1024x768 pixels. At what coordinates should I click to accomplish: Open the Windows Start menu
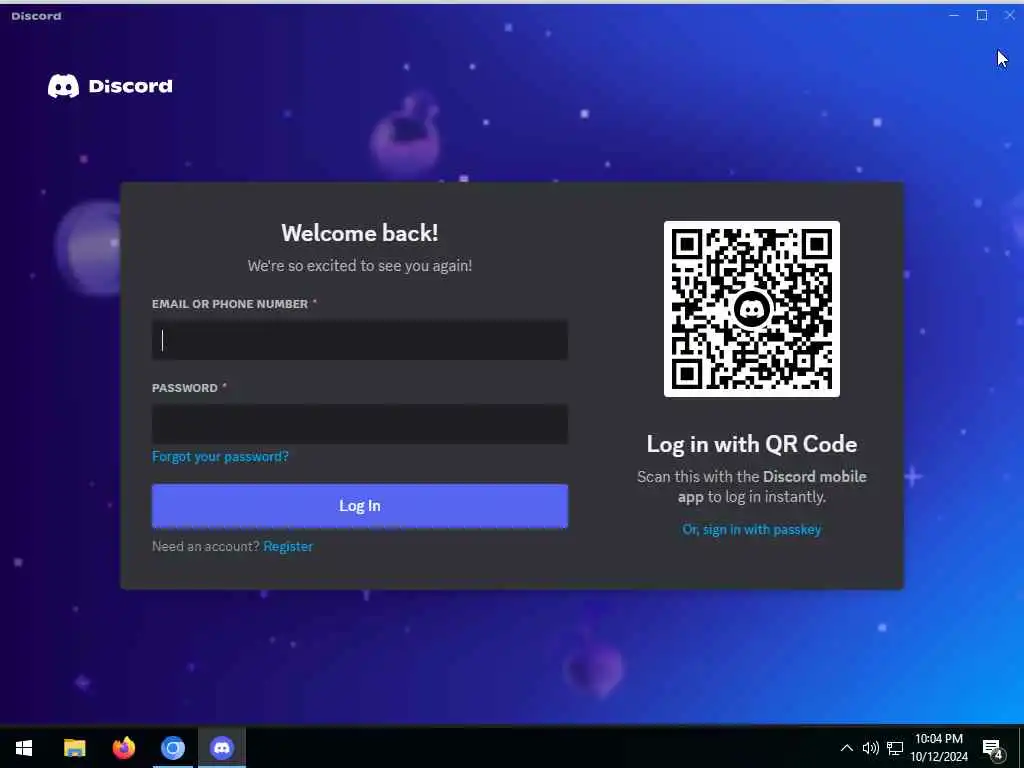[24, 748]
